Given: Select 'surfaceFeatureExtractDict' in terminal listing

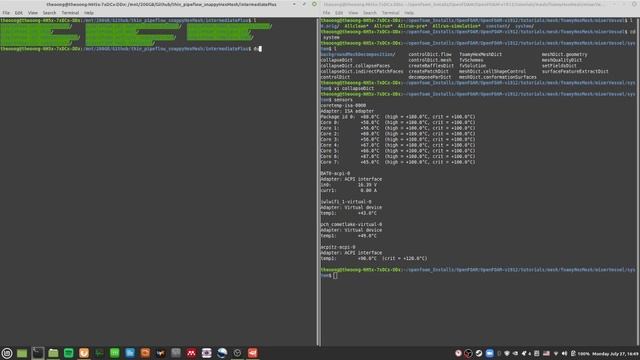Looking at the screenshot, I should tap(575, 71).
